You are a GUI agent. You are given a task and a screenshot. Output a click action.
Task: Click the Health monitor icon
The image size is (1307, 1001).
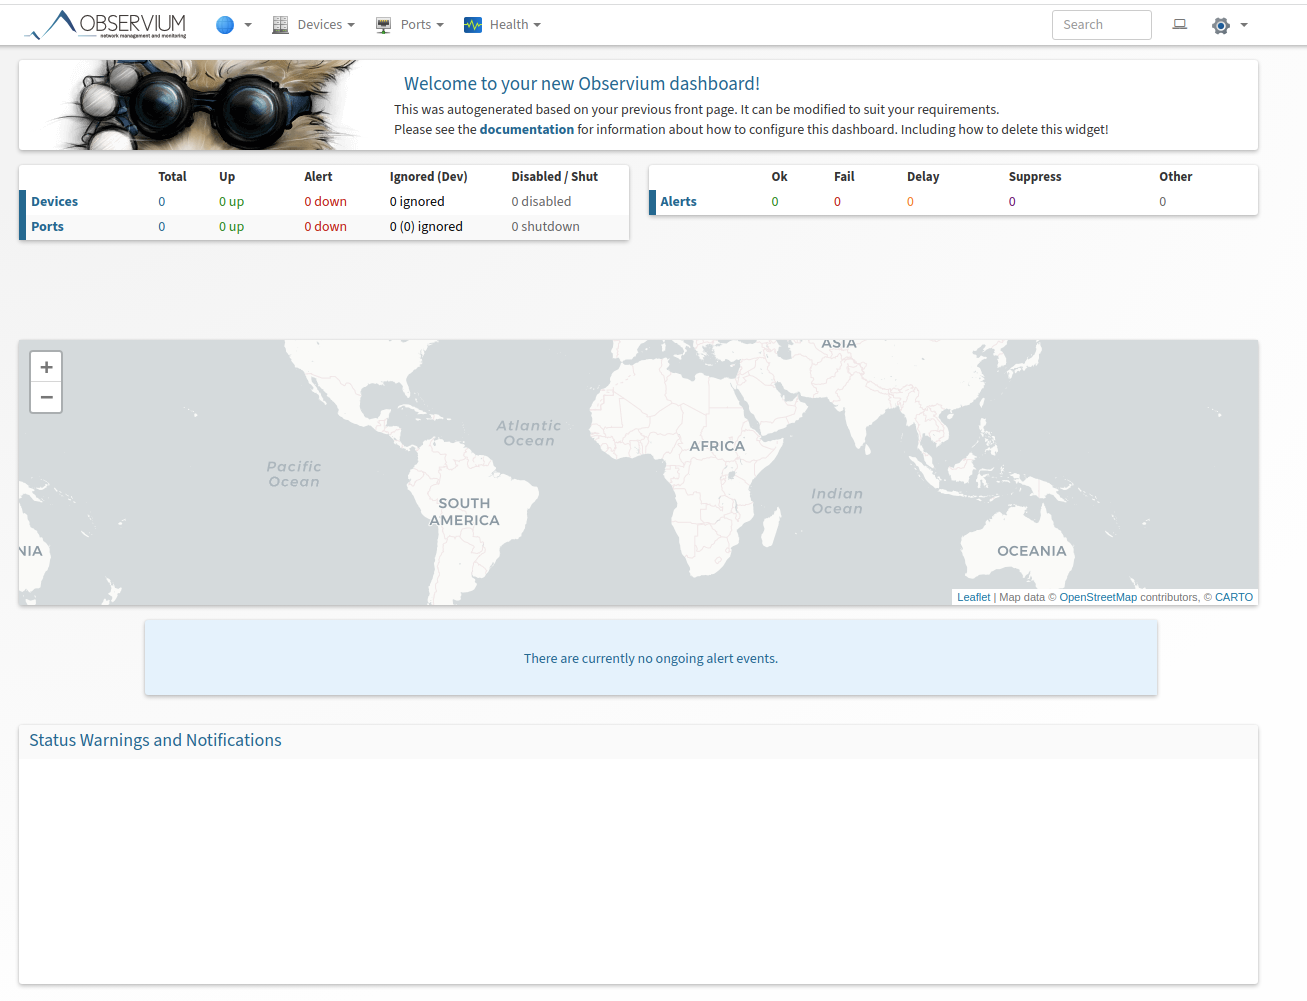[x=473, y=25]
